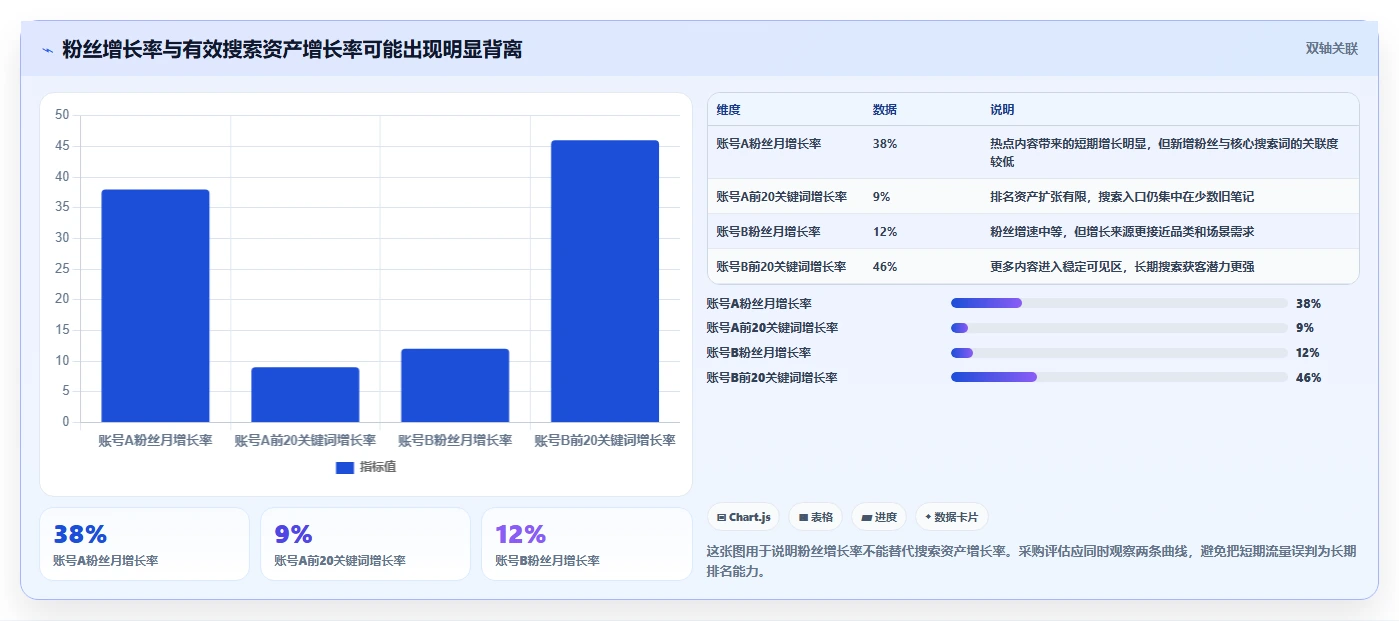Click the 账号B前20关键词增长率 progress bar

click(x=1119, y=377)
